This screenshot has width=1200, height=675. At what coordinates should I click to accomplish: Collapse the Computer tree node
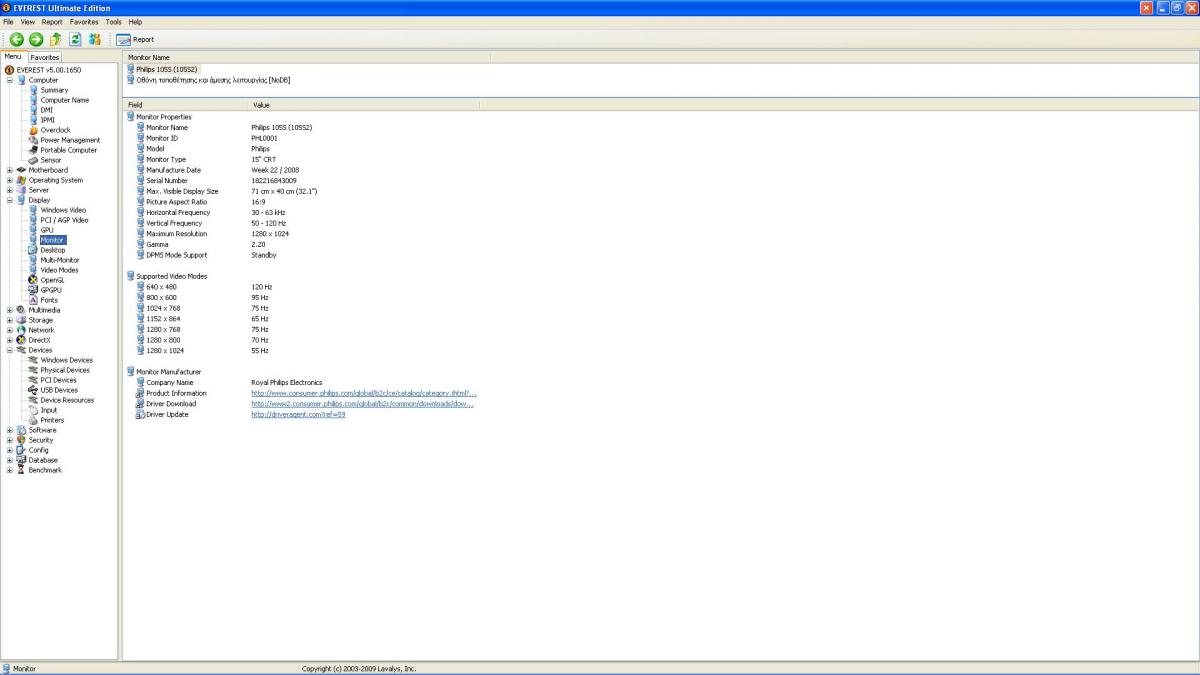pyautogui.click(x=10, y=80)
